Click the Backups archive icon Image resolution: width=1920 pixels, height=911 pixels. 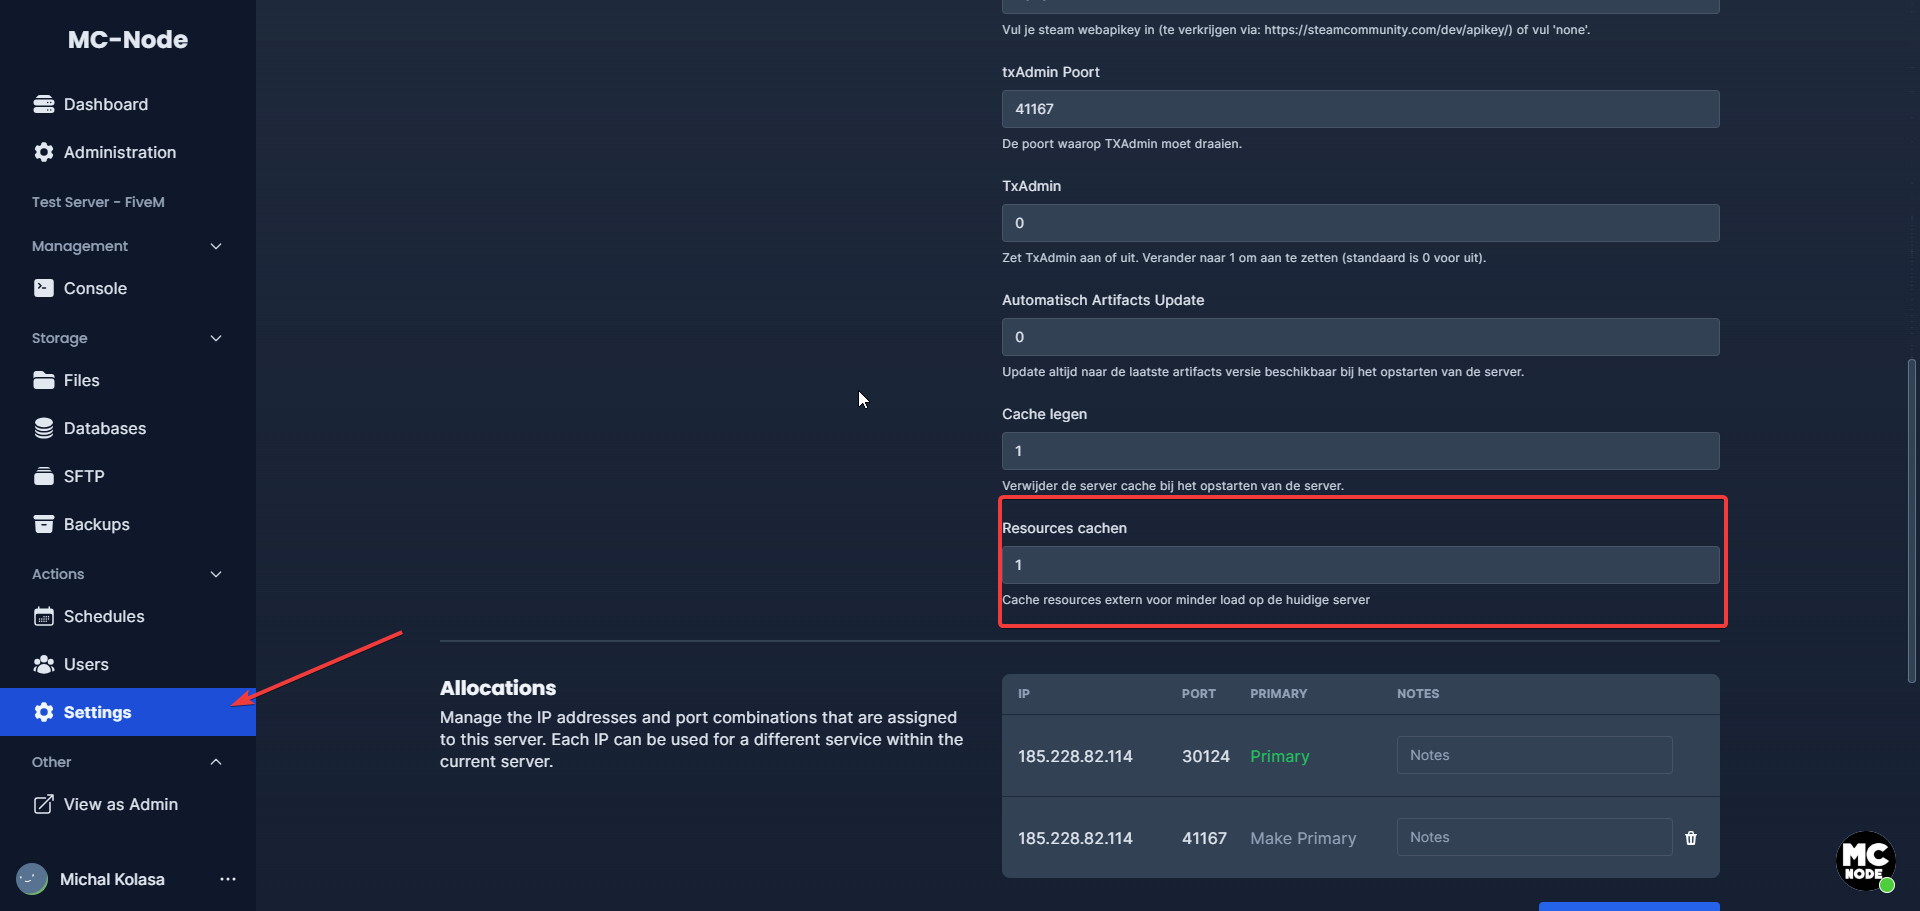(x=44, y=524)
